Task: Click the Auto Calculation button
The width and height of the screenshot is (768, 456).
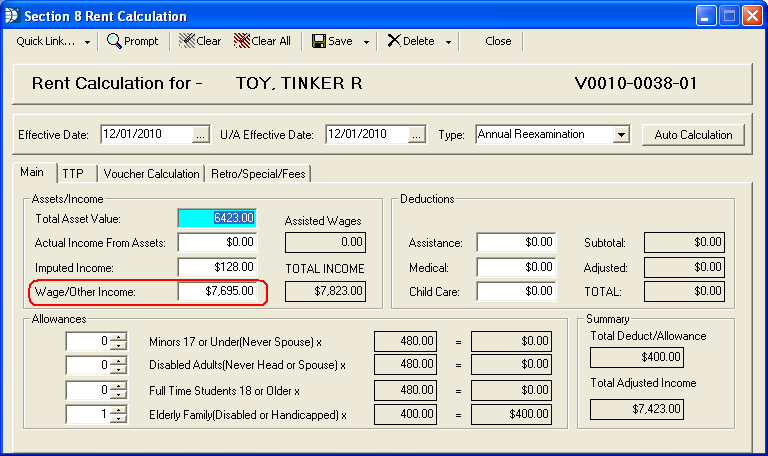Action: coord(693,135)
